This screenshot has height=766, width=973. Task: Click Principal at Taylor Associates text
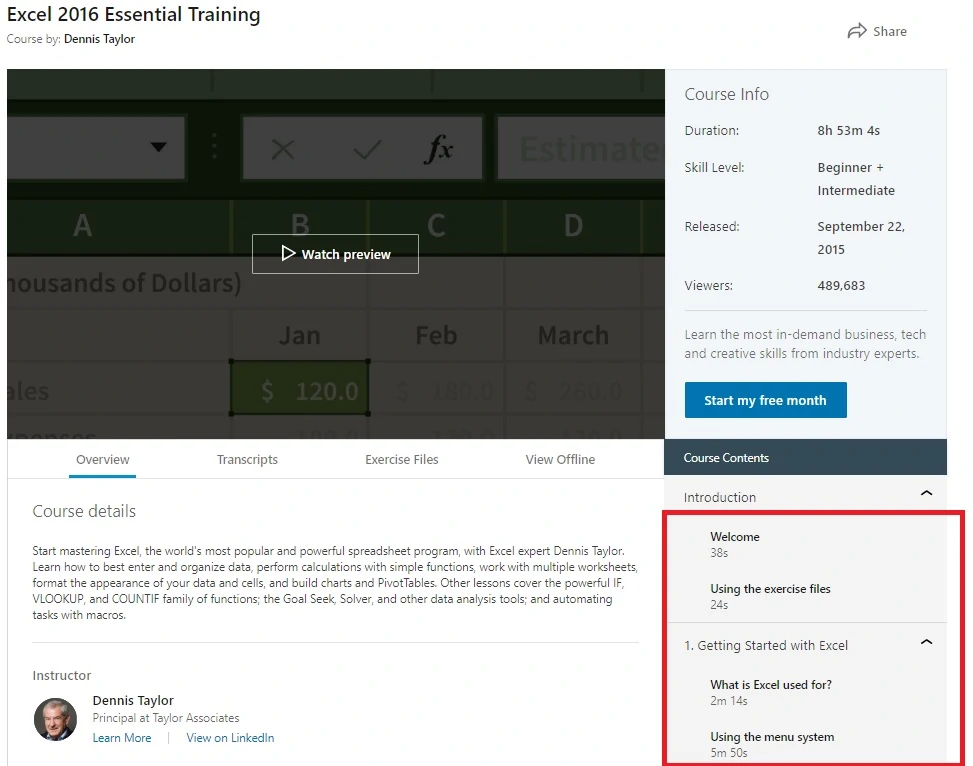pos(166,718)
